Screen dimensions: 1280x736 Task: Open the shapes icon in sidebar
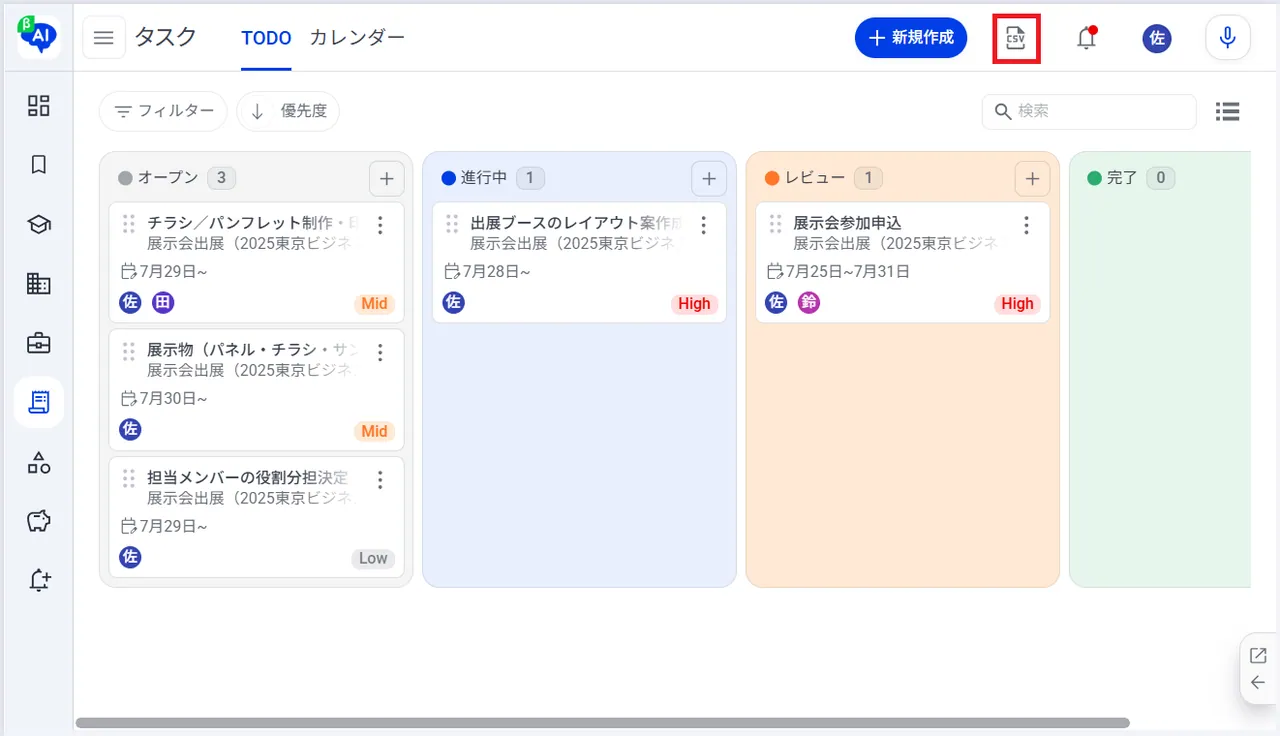[39, 462]
